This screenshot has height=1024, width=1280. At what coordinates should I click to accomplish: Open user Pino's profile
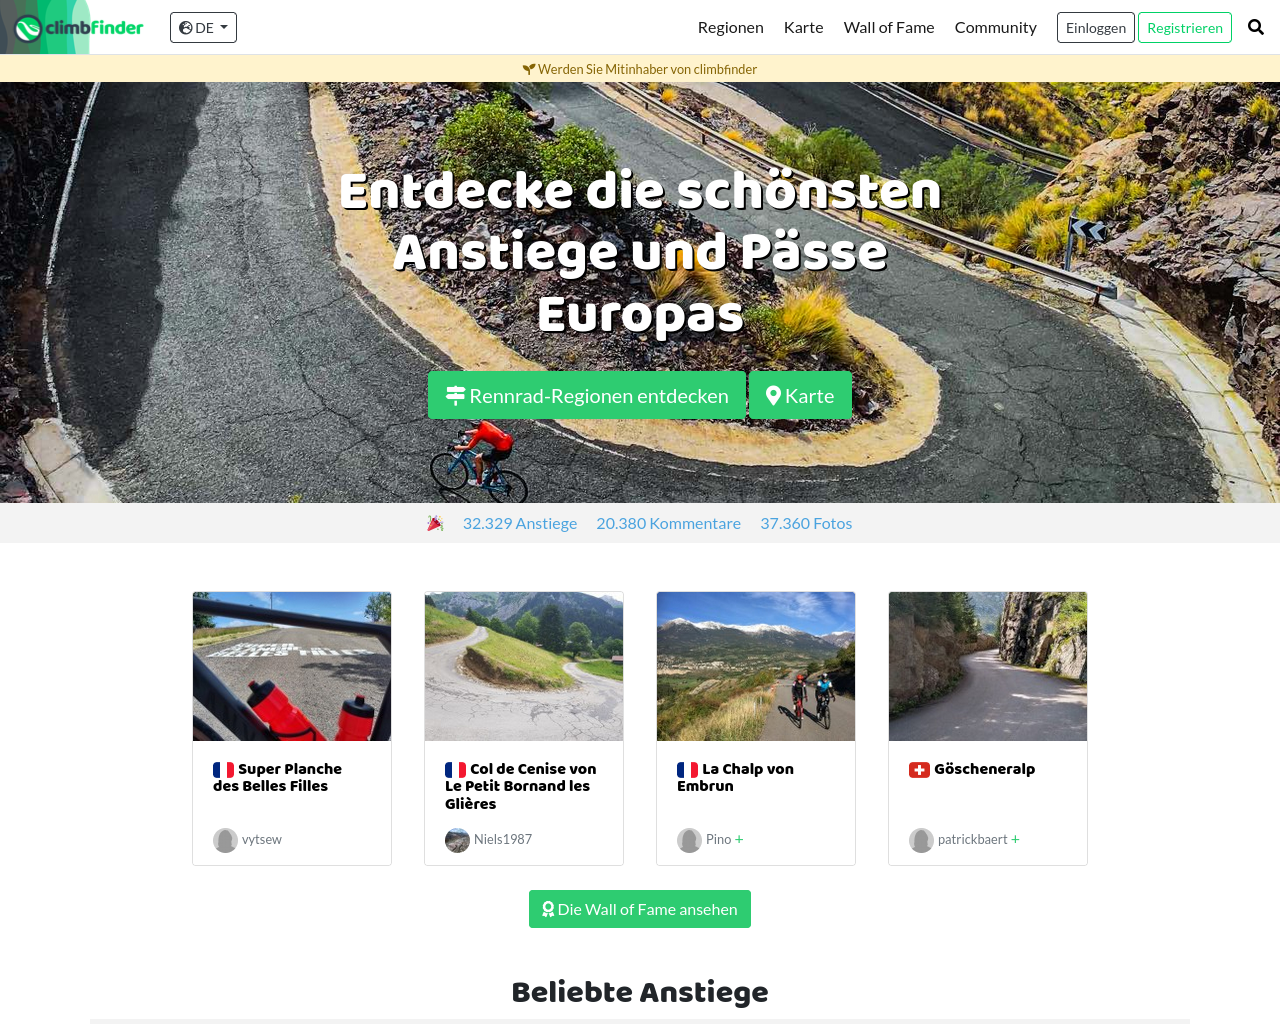(x=718, y=839)
